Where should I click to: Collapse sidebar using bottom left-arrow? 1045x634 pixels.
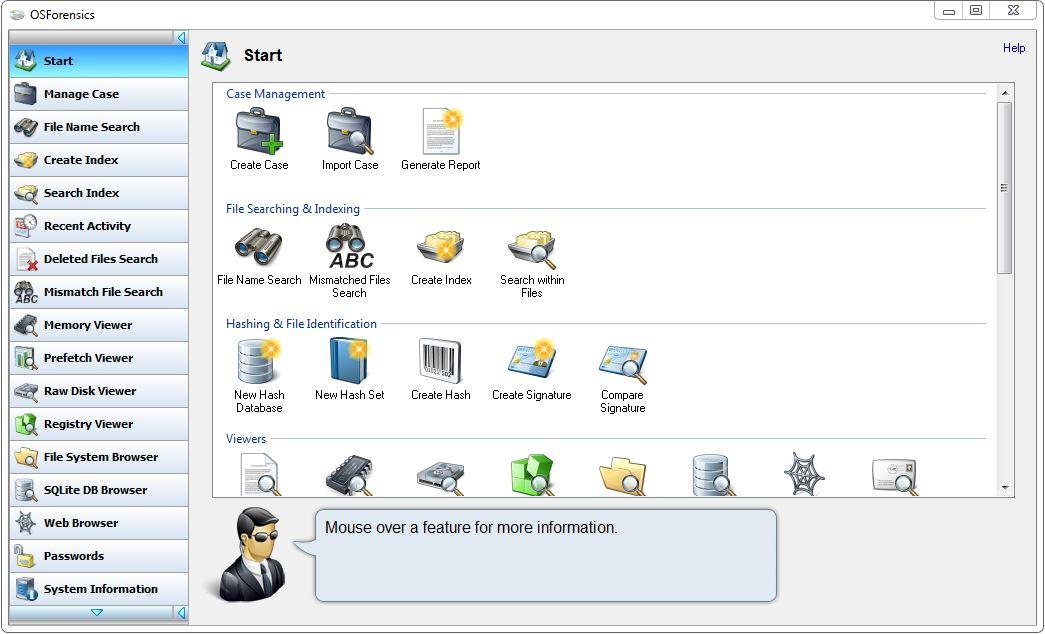coord(181,613)
